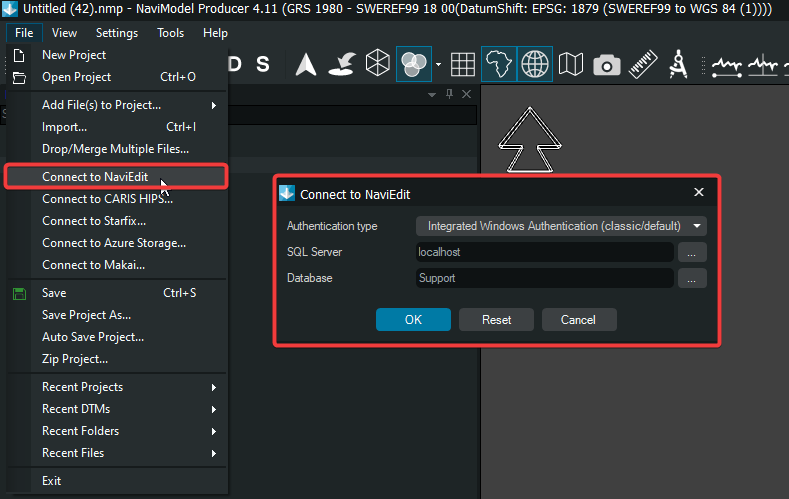Click the NaviModel app icon in title bar
The image size is (789, 499).
point(10,9)
